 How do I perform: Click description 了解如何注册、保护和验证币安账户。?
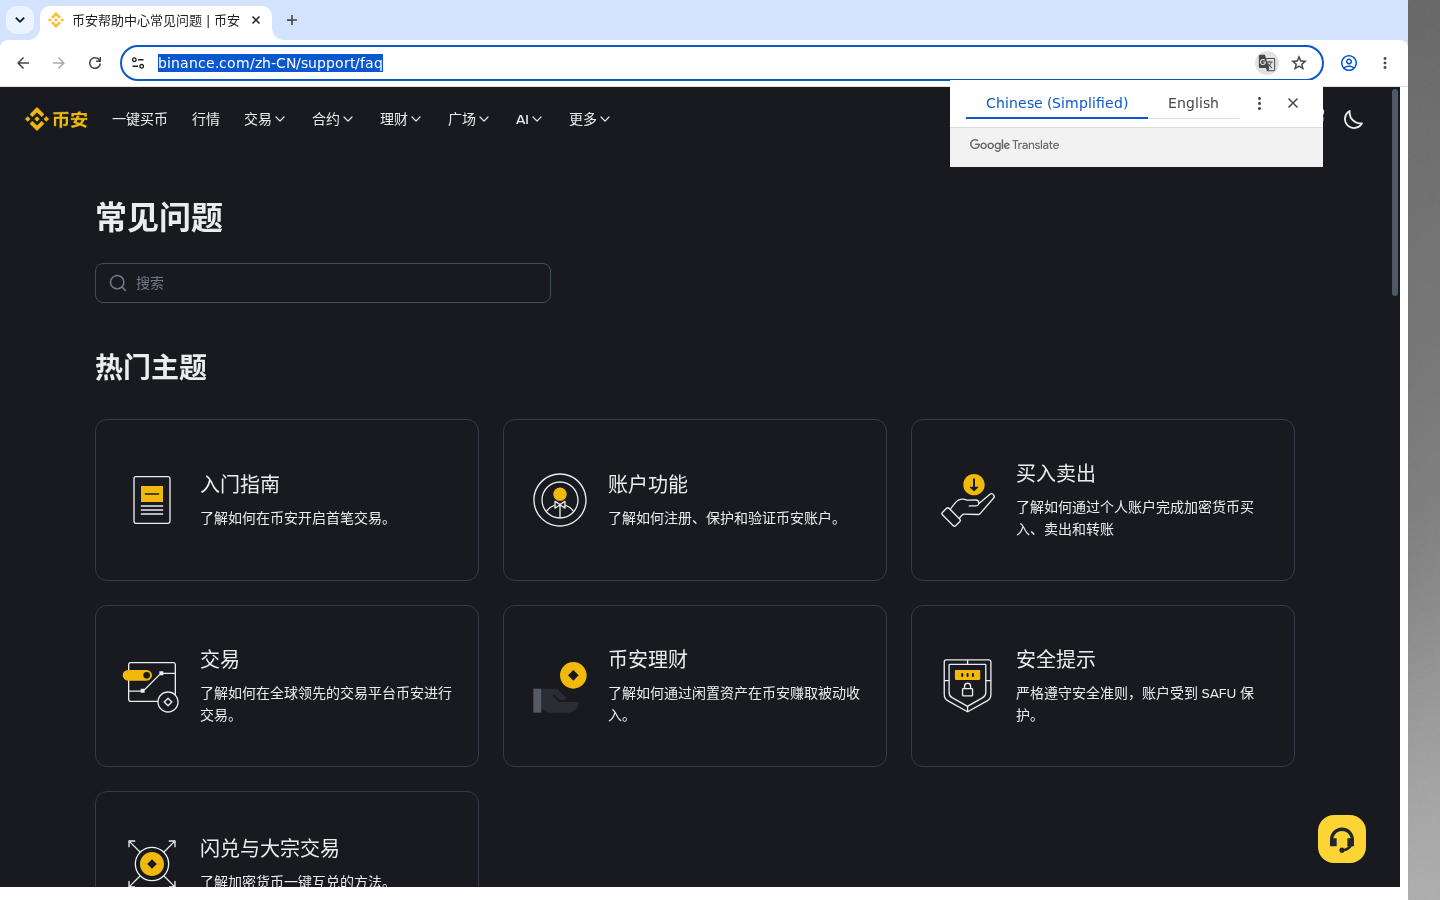click(727, 518)
